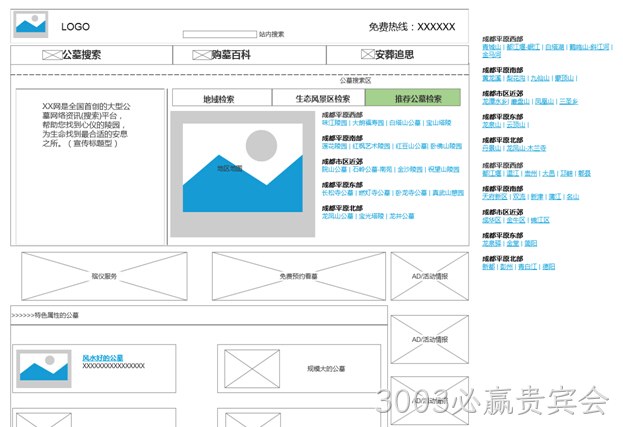Open the 金堂 region link

click(x=513, y=244)
